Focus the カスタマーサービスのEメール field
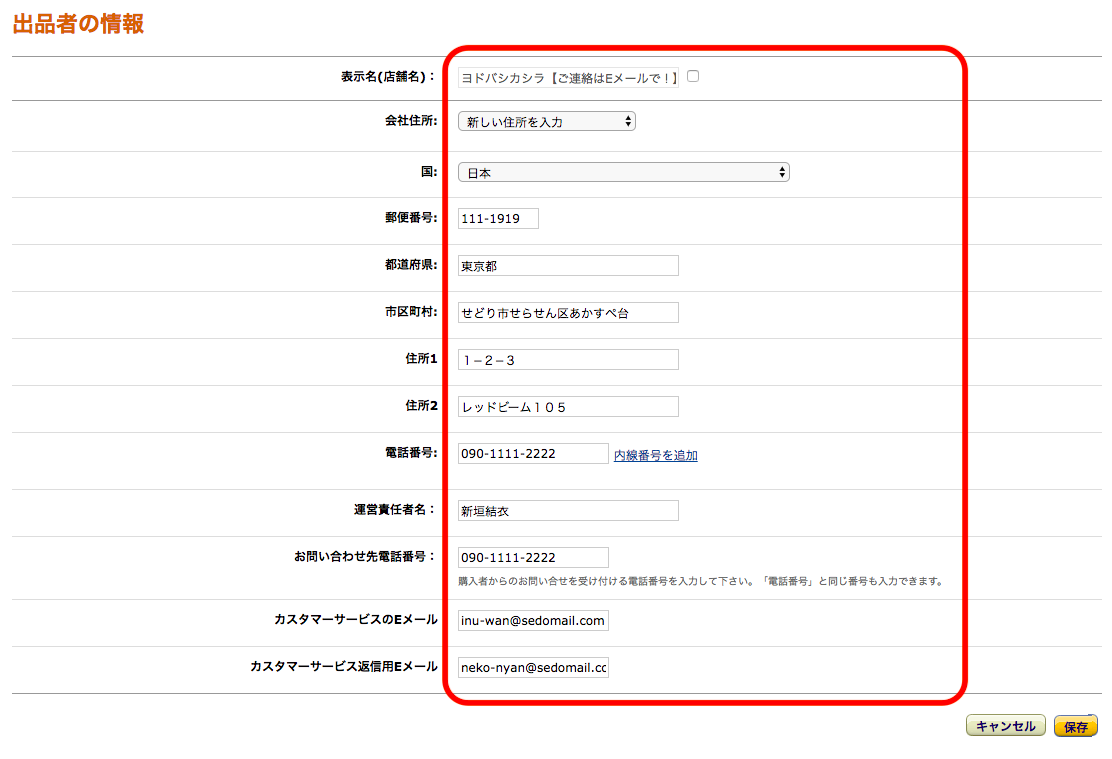Screen dimensions: 1112x759 (532, 621)
